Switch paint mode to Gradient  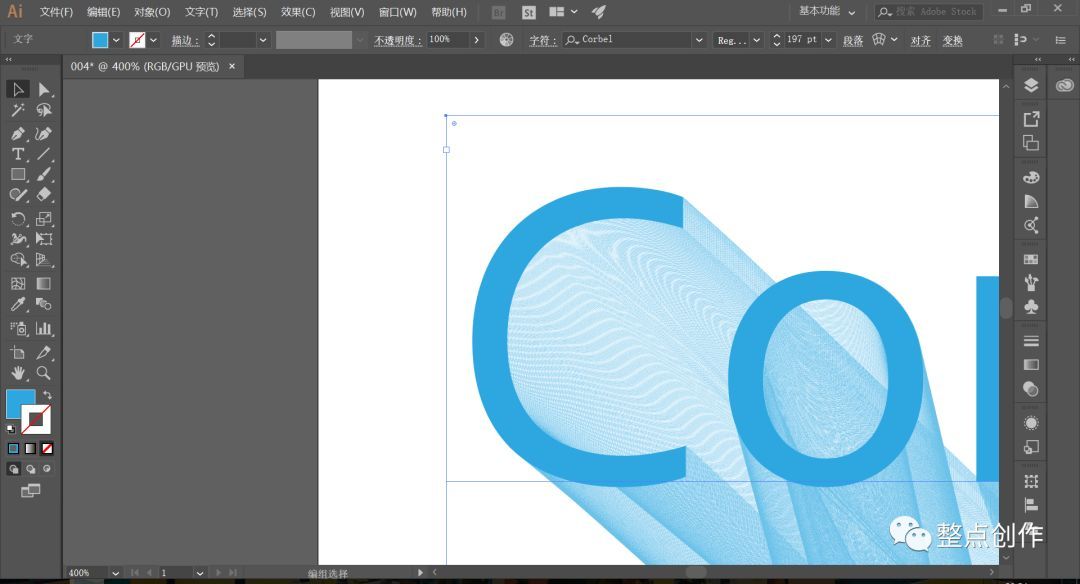pyautogui.click(x=30, y=449)
